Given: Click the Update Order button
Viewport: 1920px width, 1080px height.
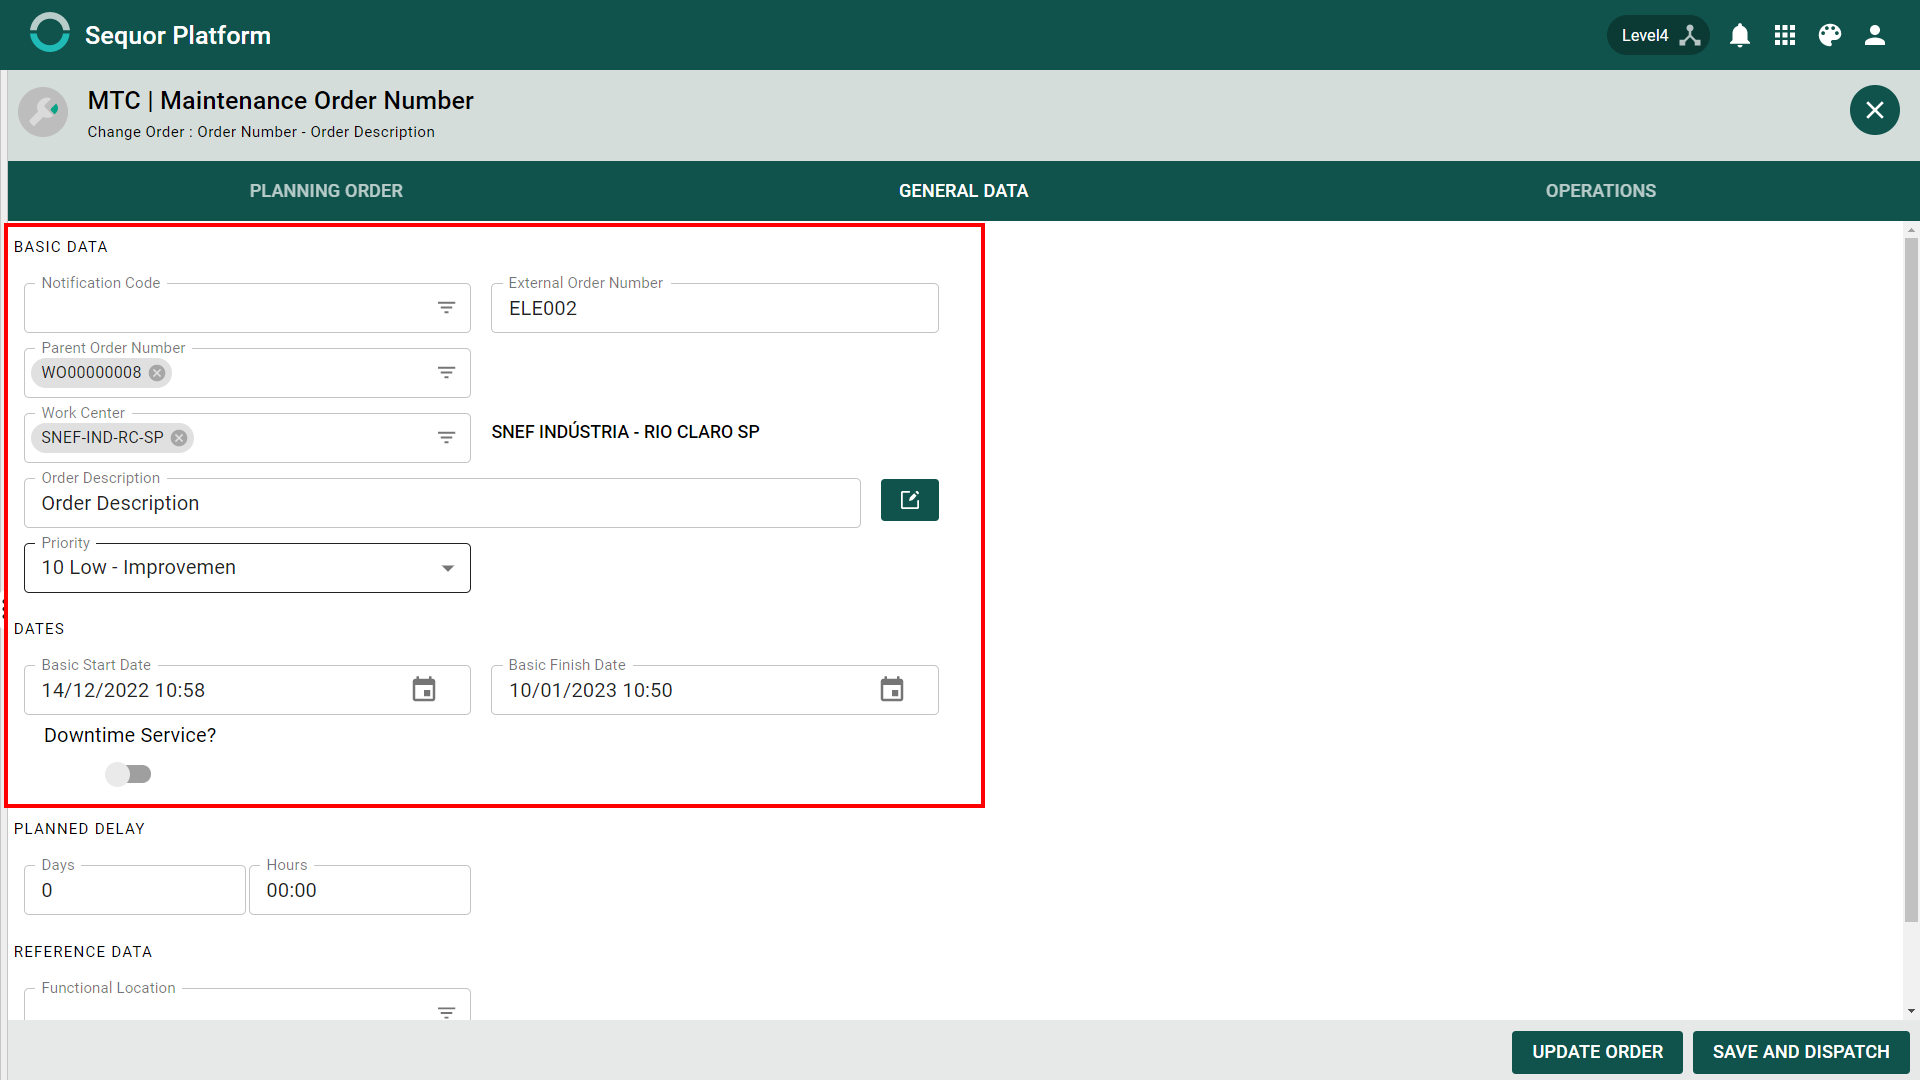Looking at the screenshot, I should tap(1597, 1052).
